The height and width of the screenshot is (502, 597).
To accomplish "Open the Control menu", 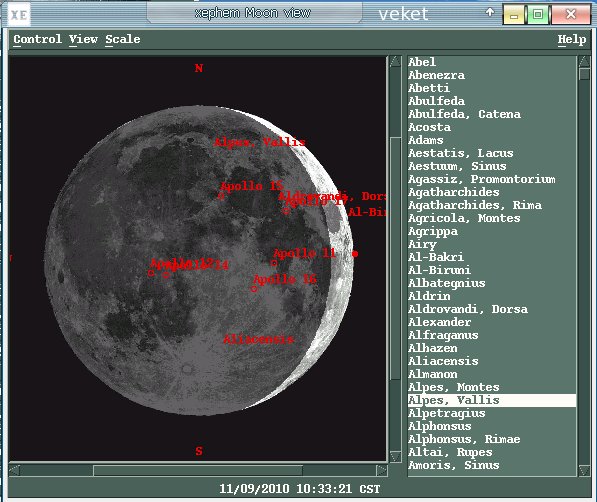I will coord(37,39).
